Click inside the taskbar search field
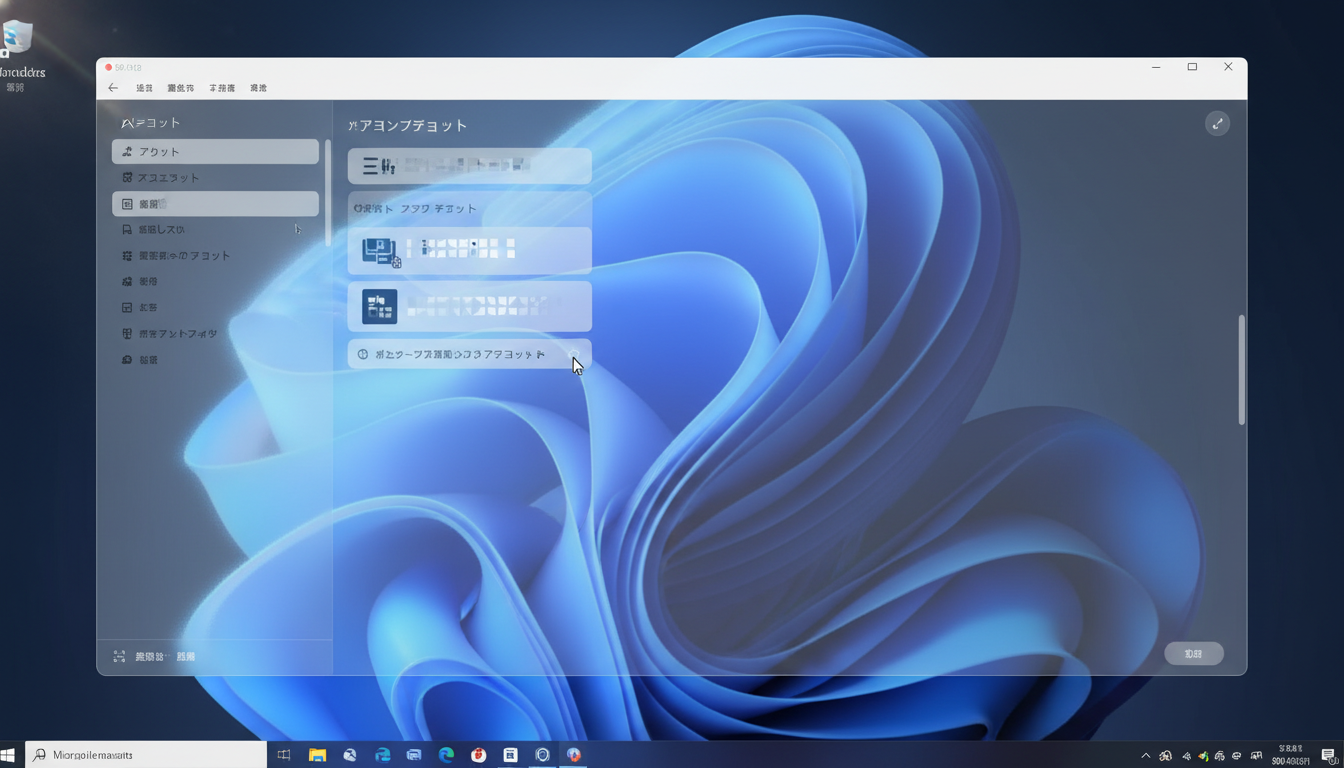 click(140, 755)
